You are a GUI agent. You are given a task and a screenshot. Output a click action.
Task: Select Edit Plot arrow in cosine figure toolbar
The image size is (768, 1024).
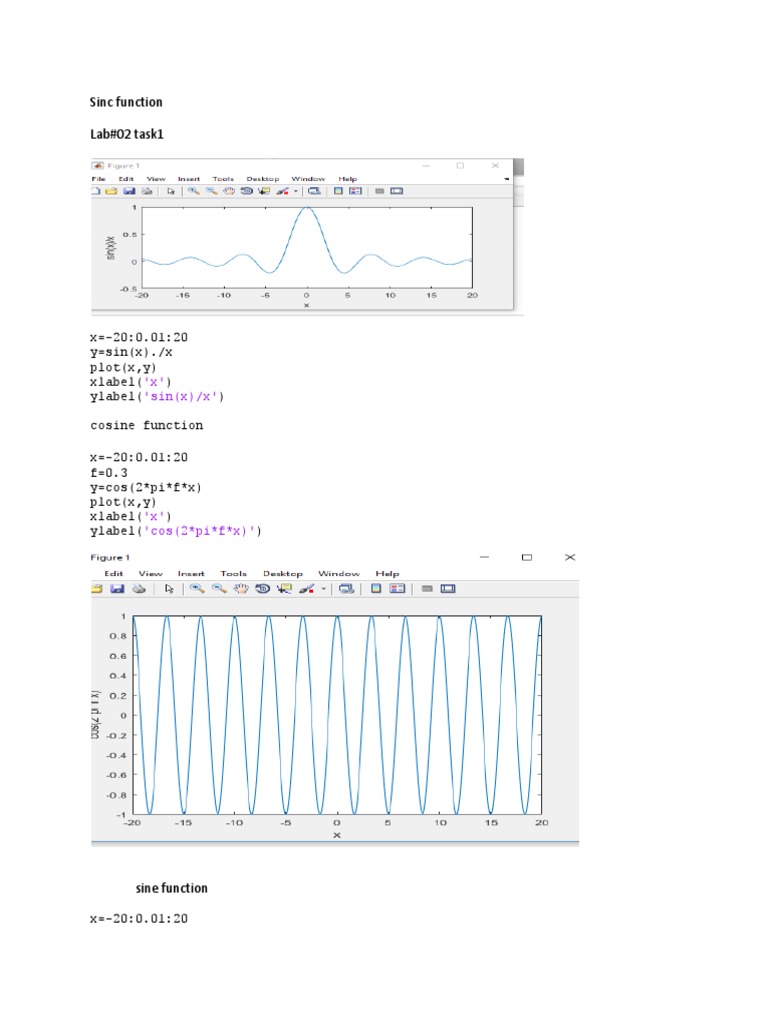coord(170,589)
